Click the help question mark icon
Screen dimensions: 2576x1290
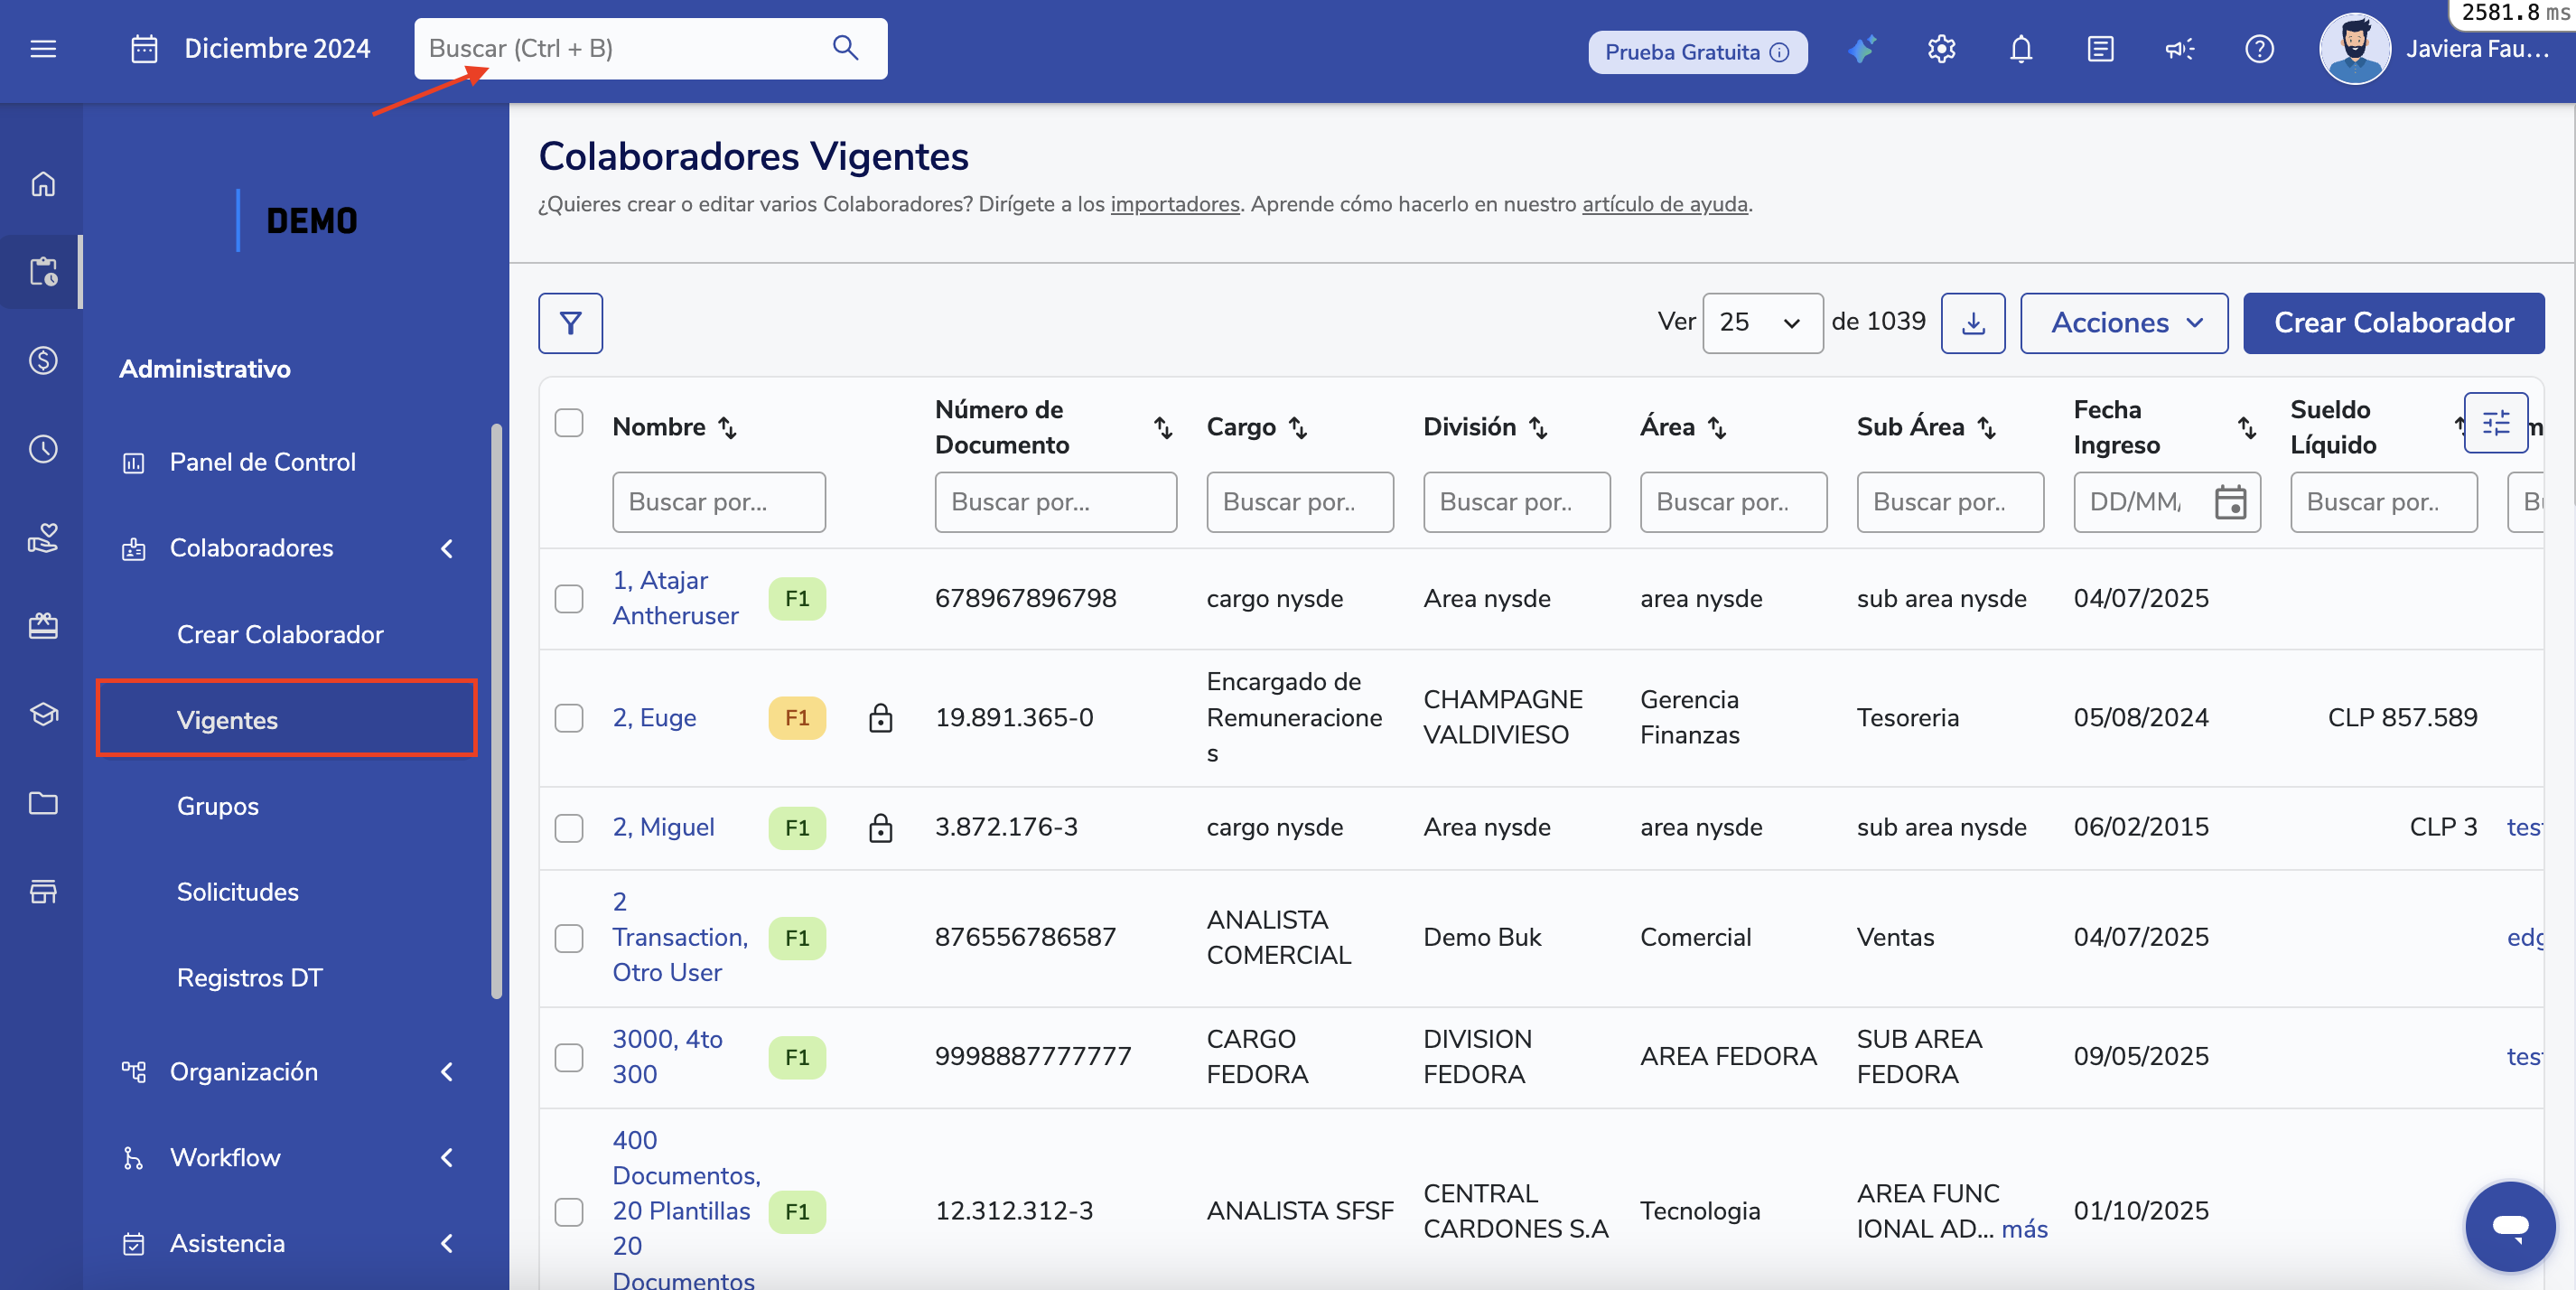[x=2259, y=49]
